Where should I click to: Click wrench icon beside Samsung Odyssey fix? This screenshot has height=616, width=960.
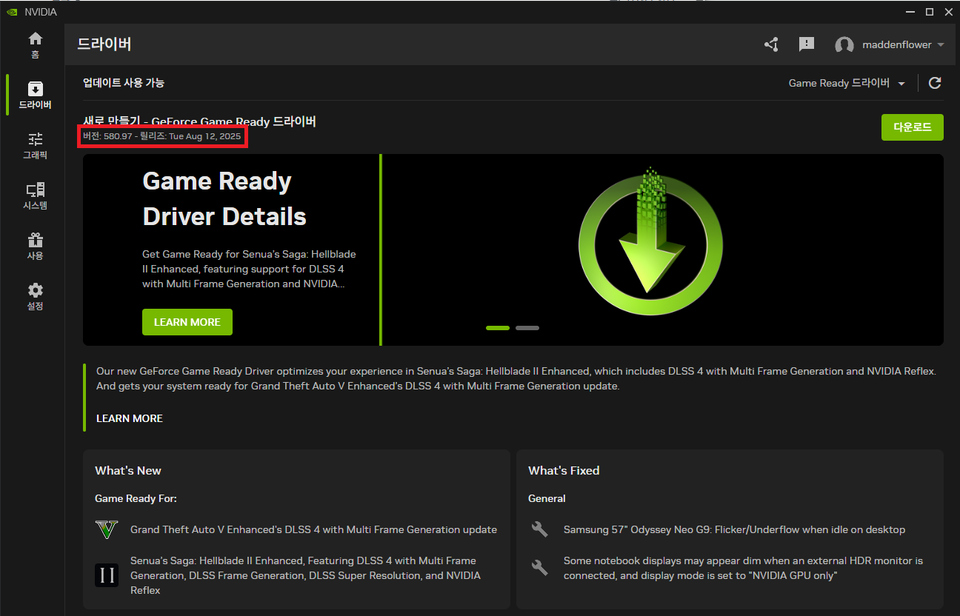(x=539, y=530)
